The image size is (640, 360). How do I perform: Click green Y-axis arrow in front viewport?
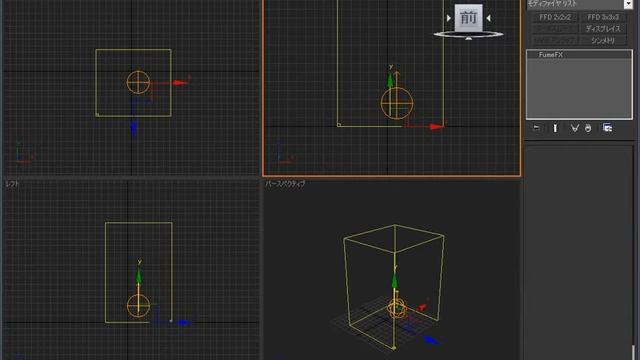coord(391,79)
